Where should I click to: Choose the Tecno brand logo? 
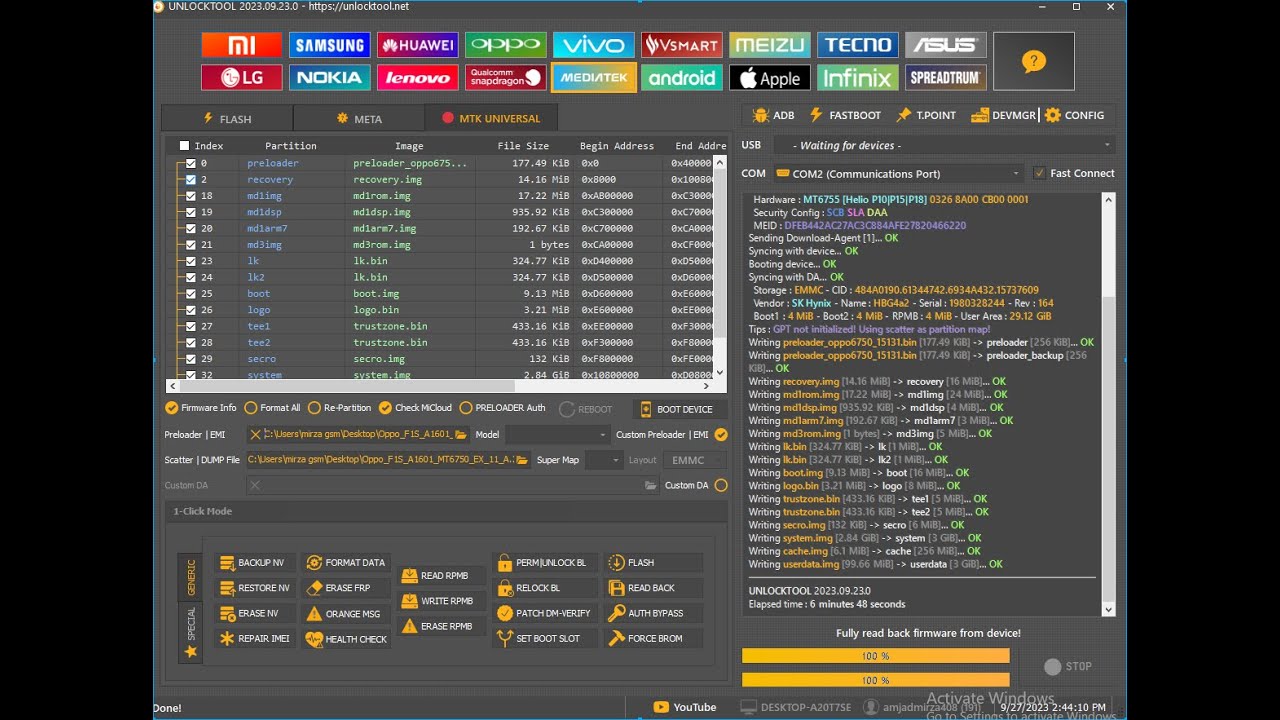tap(857, 45)
